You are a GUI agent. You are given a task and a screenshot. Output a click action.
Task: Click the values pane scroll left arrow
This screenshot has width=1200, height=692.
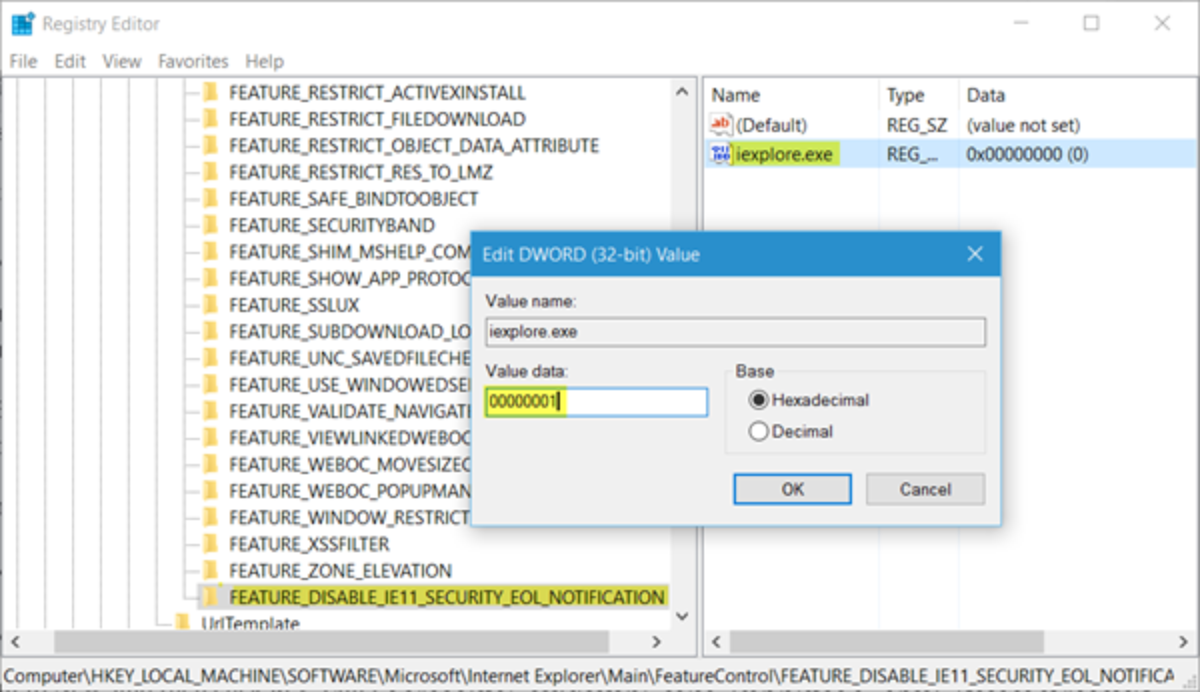[x=714, y=641]
